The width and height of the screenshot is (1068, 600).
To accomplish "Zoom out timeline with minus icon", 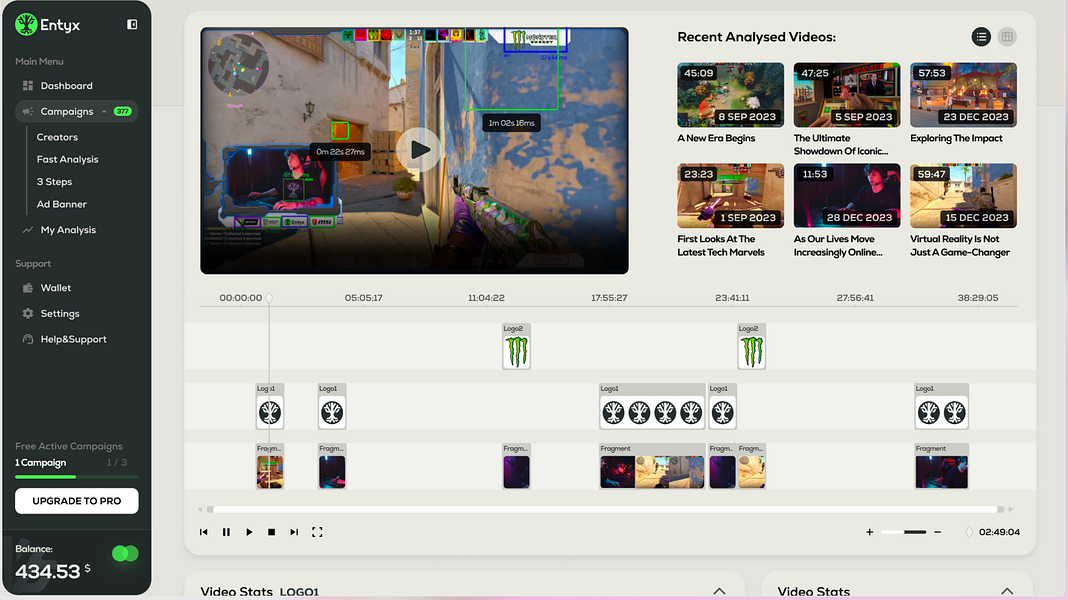I will [938, 532].
